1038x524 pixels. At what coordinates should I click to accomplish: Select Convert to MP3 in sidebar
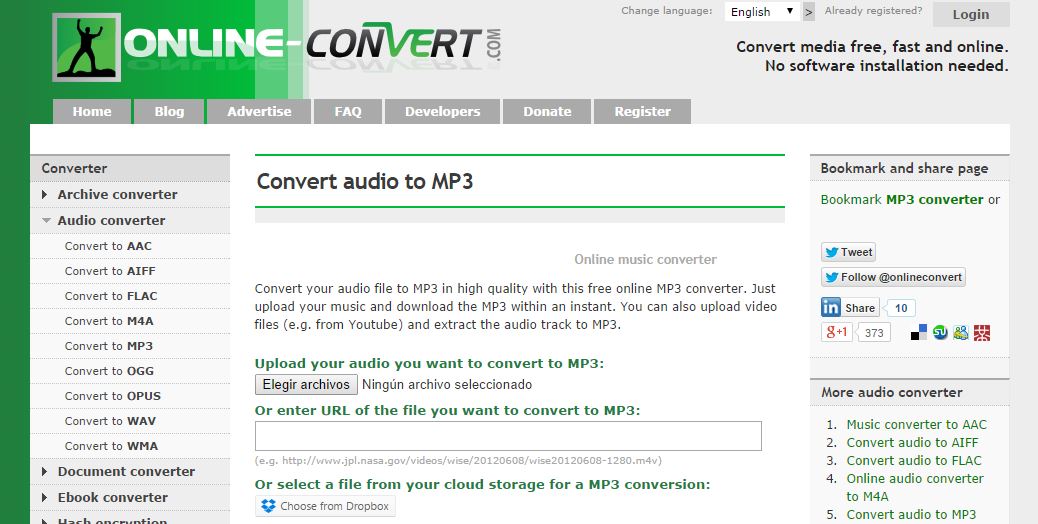click(109, 346)
